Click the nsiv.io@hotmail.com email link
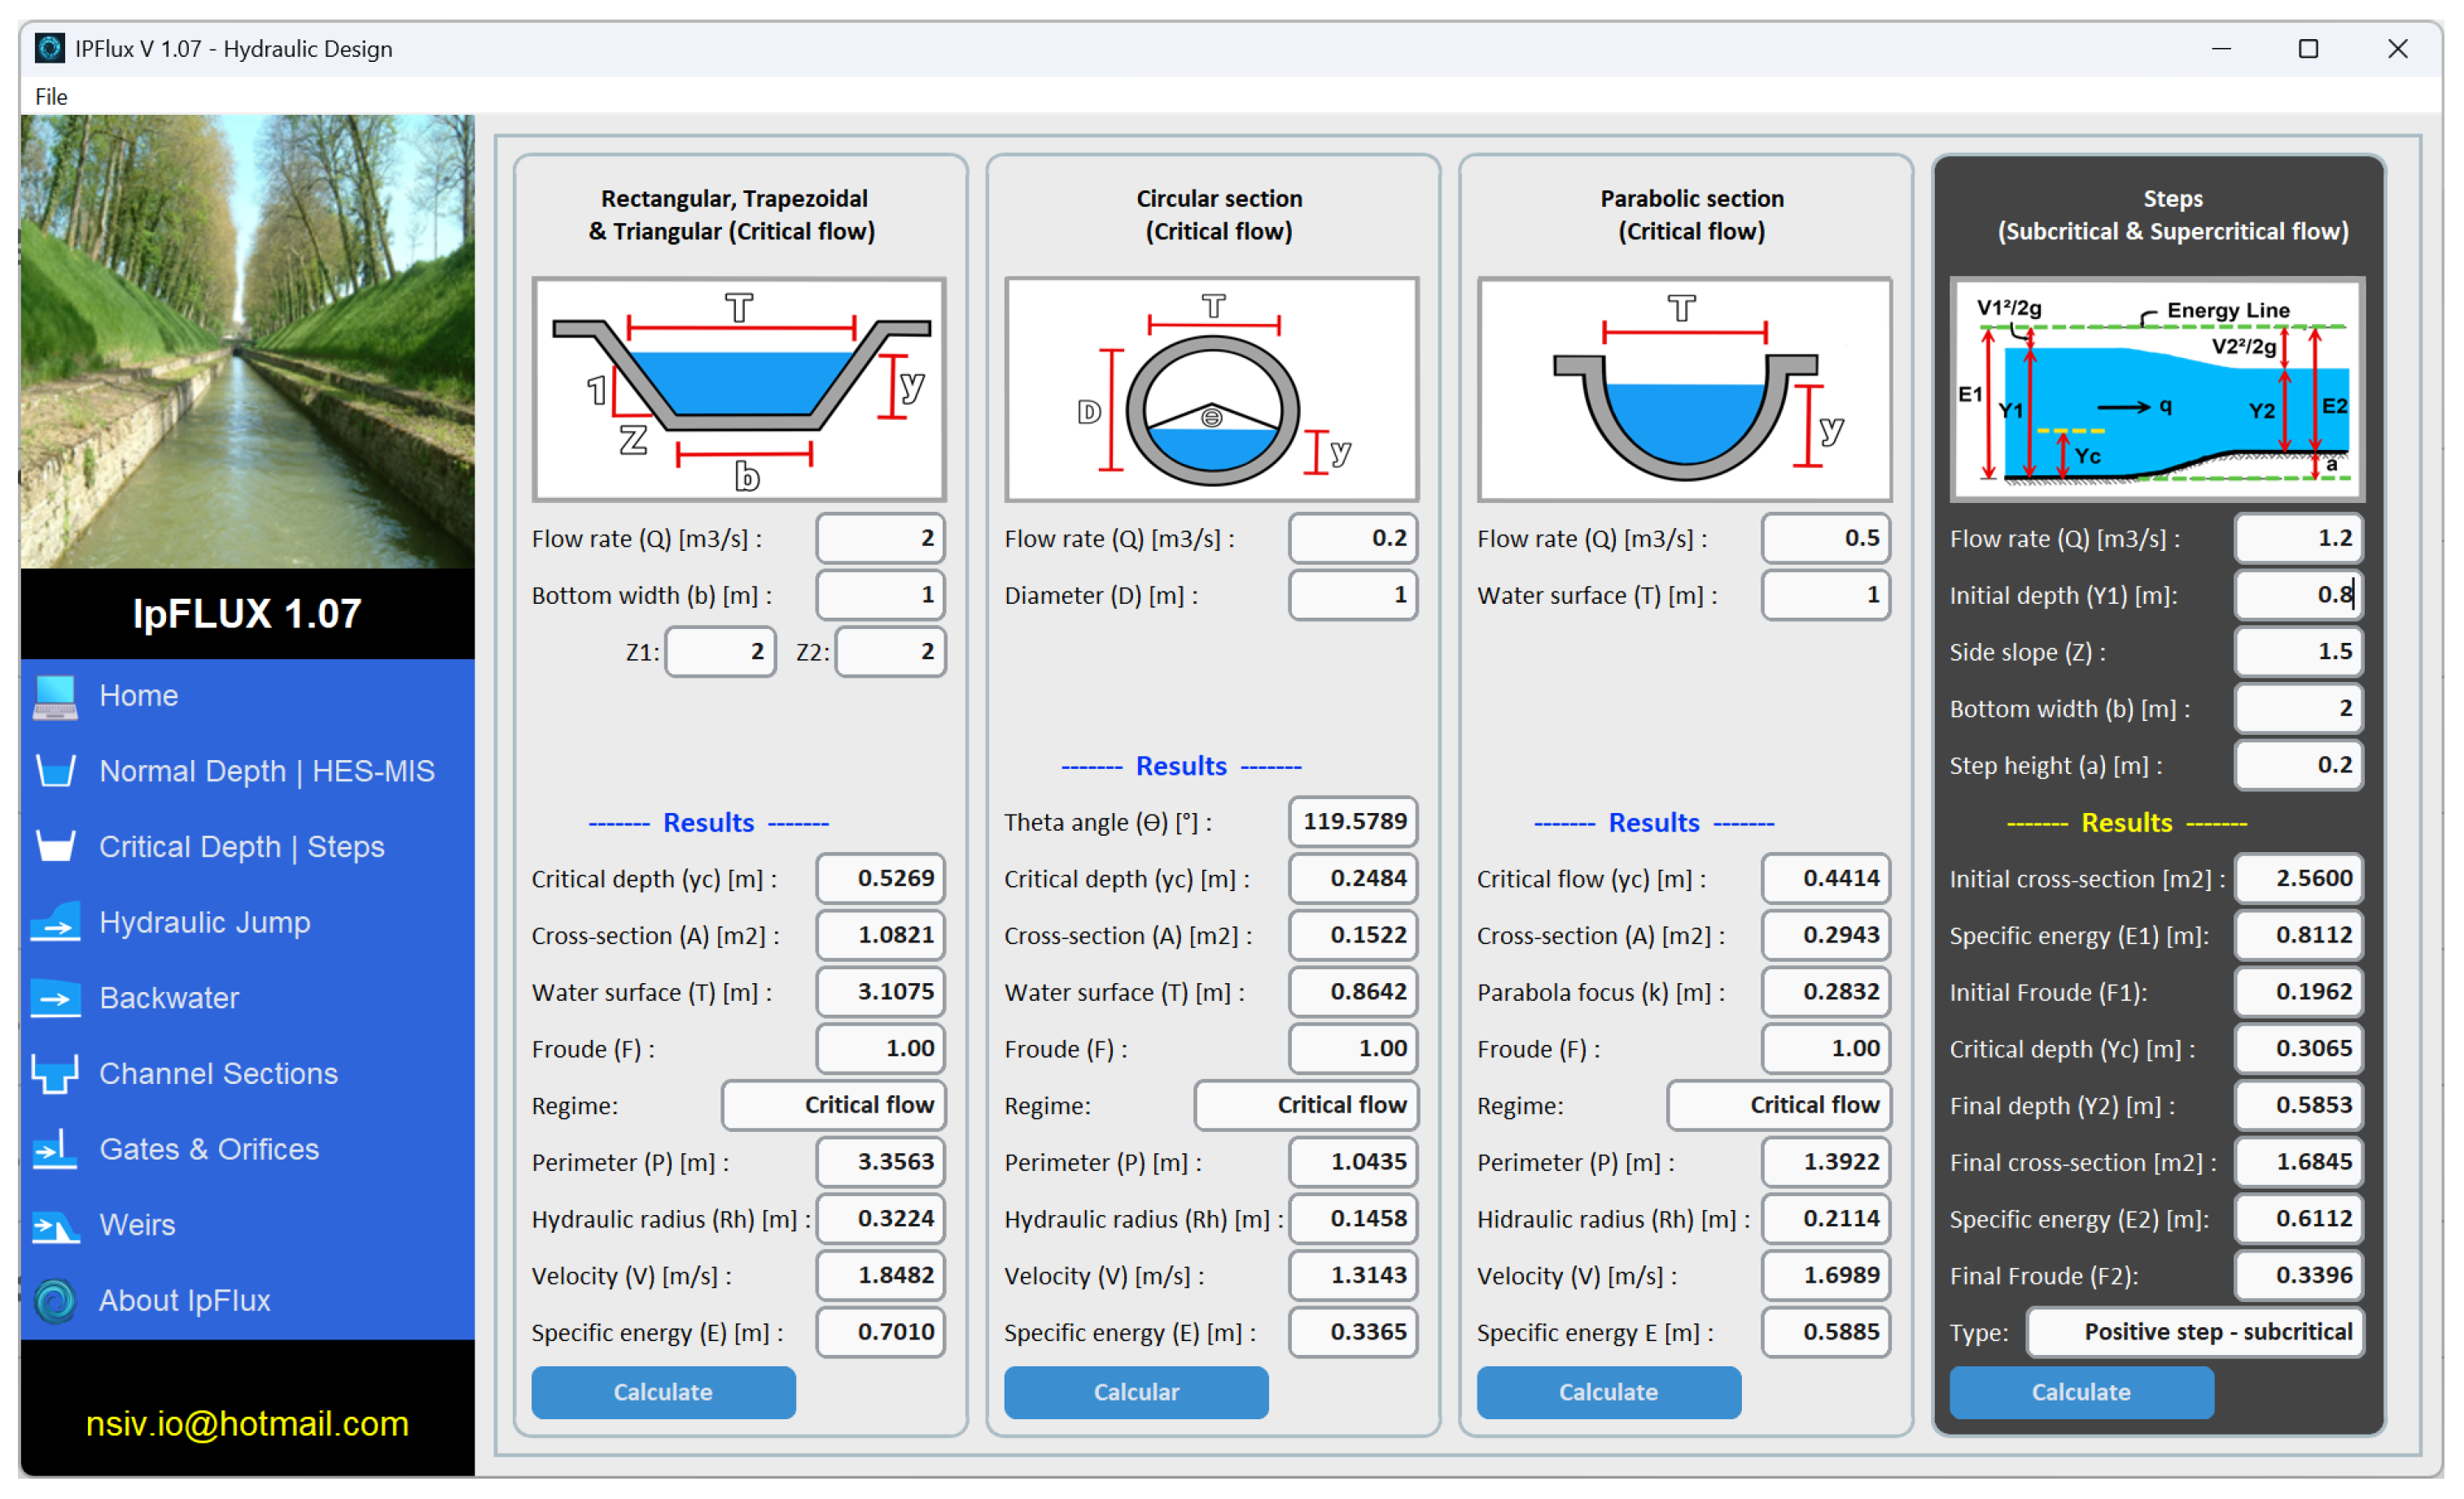The height and width of the screenshot is (1499, 2464). point(247,1424)
